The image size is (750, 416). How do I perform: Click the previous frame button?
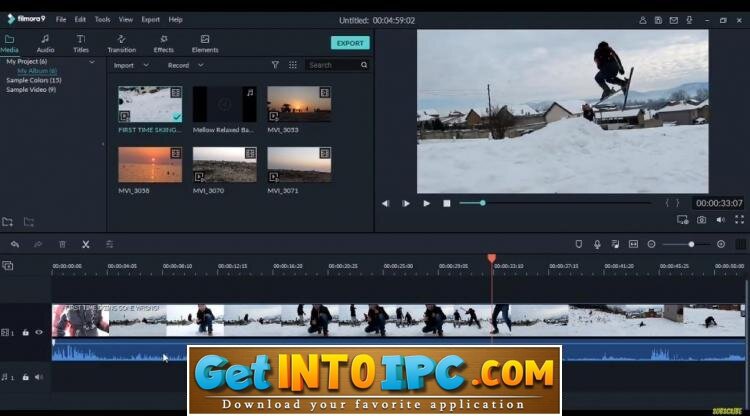pos(386,203)
